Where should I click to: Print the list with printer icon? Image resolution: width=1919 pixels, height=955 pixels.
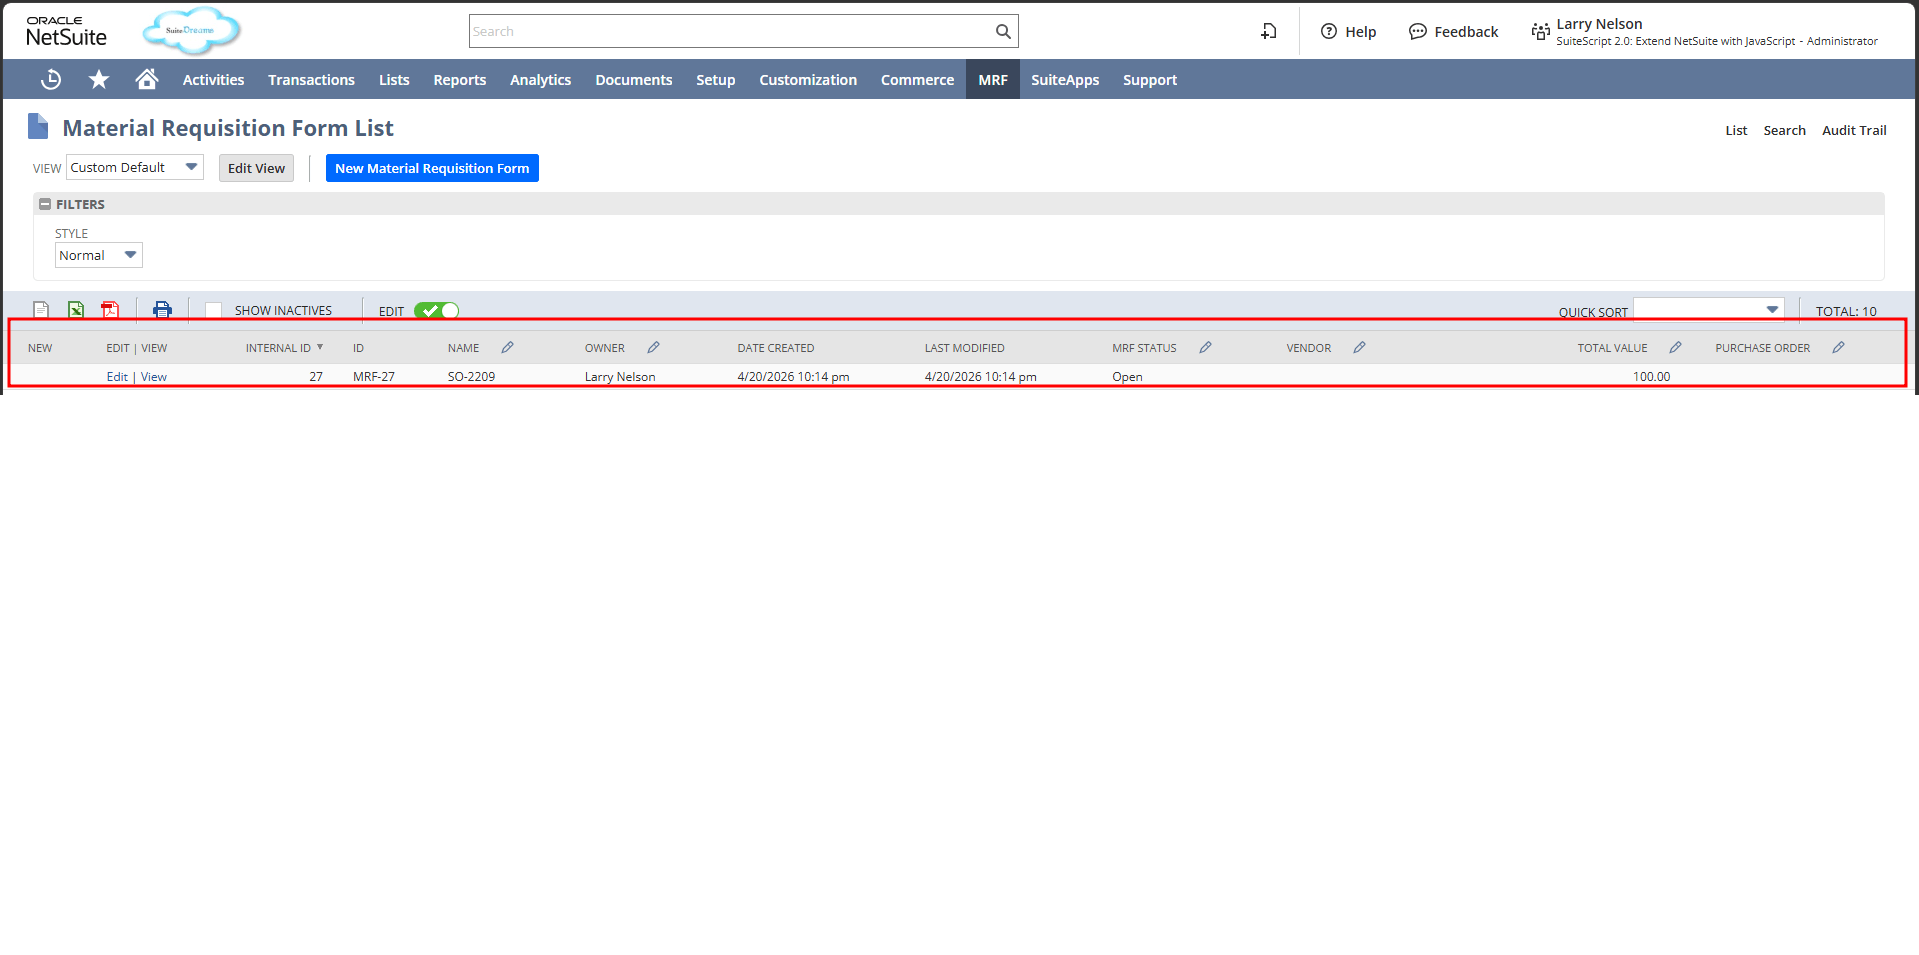pyautogui.click(x=162, y=310)
